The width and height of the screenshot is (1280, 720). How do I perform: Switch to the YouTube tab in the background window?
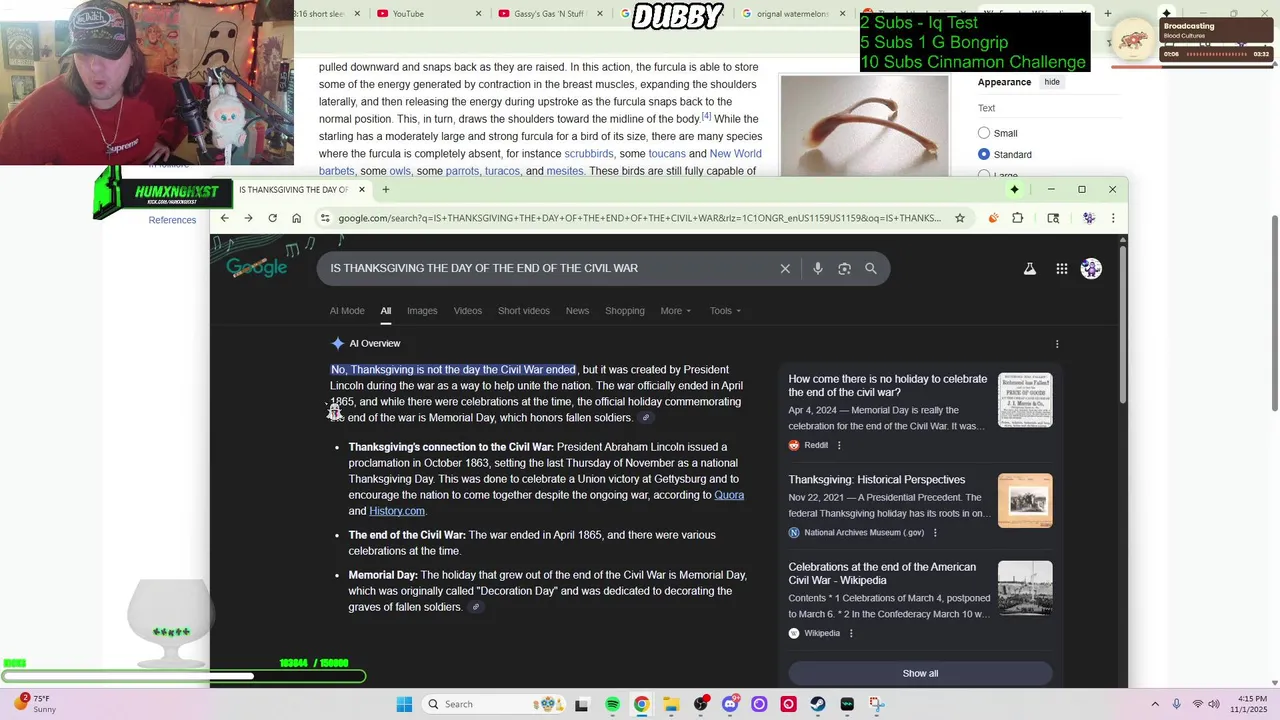[429, 14]
